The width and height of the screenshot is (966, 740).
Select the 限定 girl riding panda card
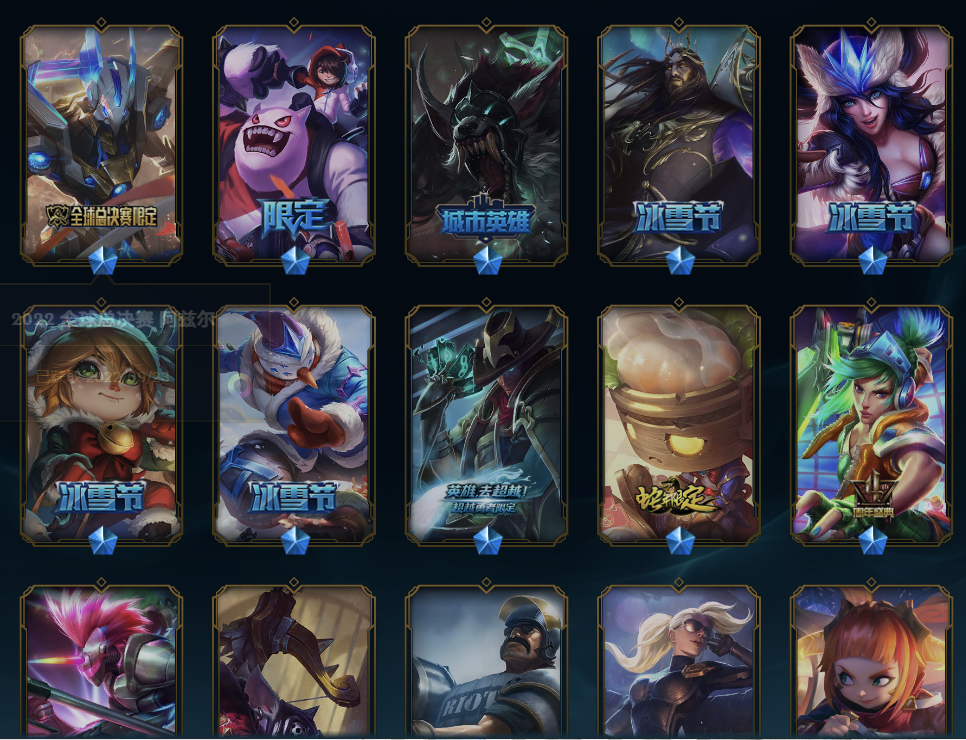294,145
